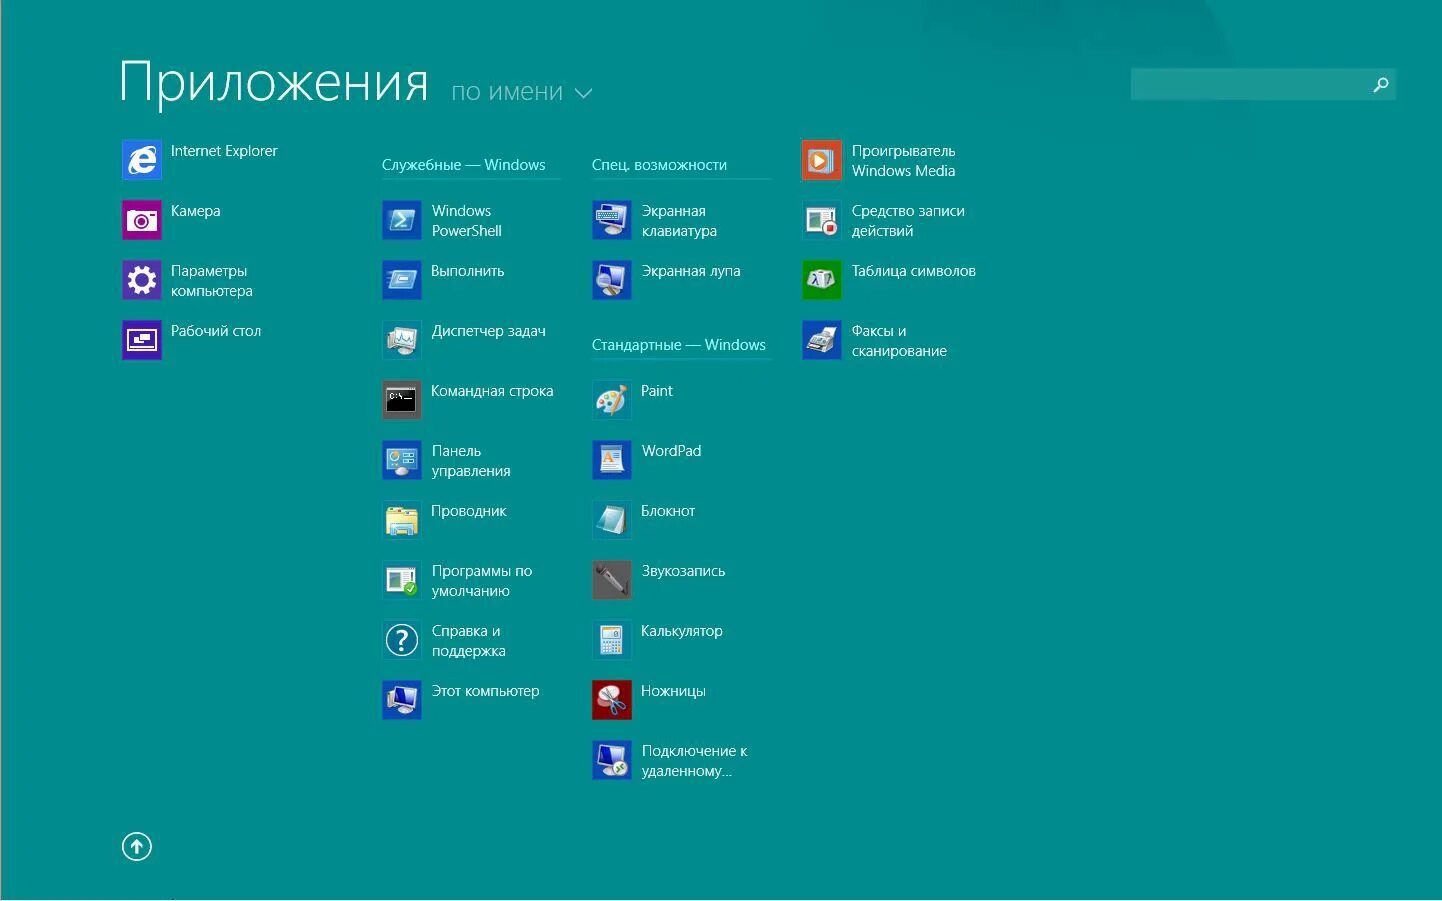
Task: Click the 'Рабочий стол' label
Action: (216, 331)
